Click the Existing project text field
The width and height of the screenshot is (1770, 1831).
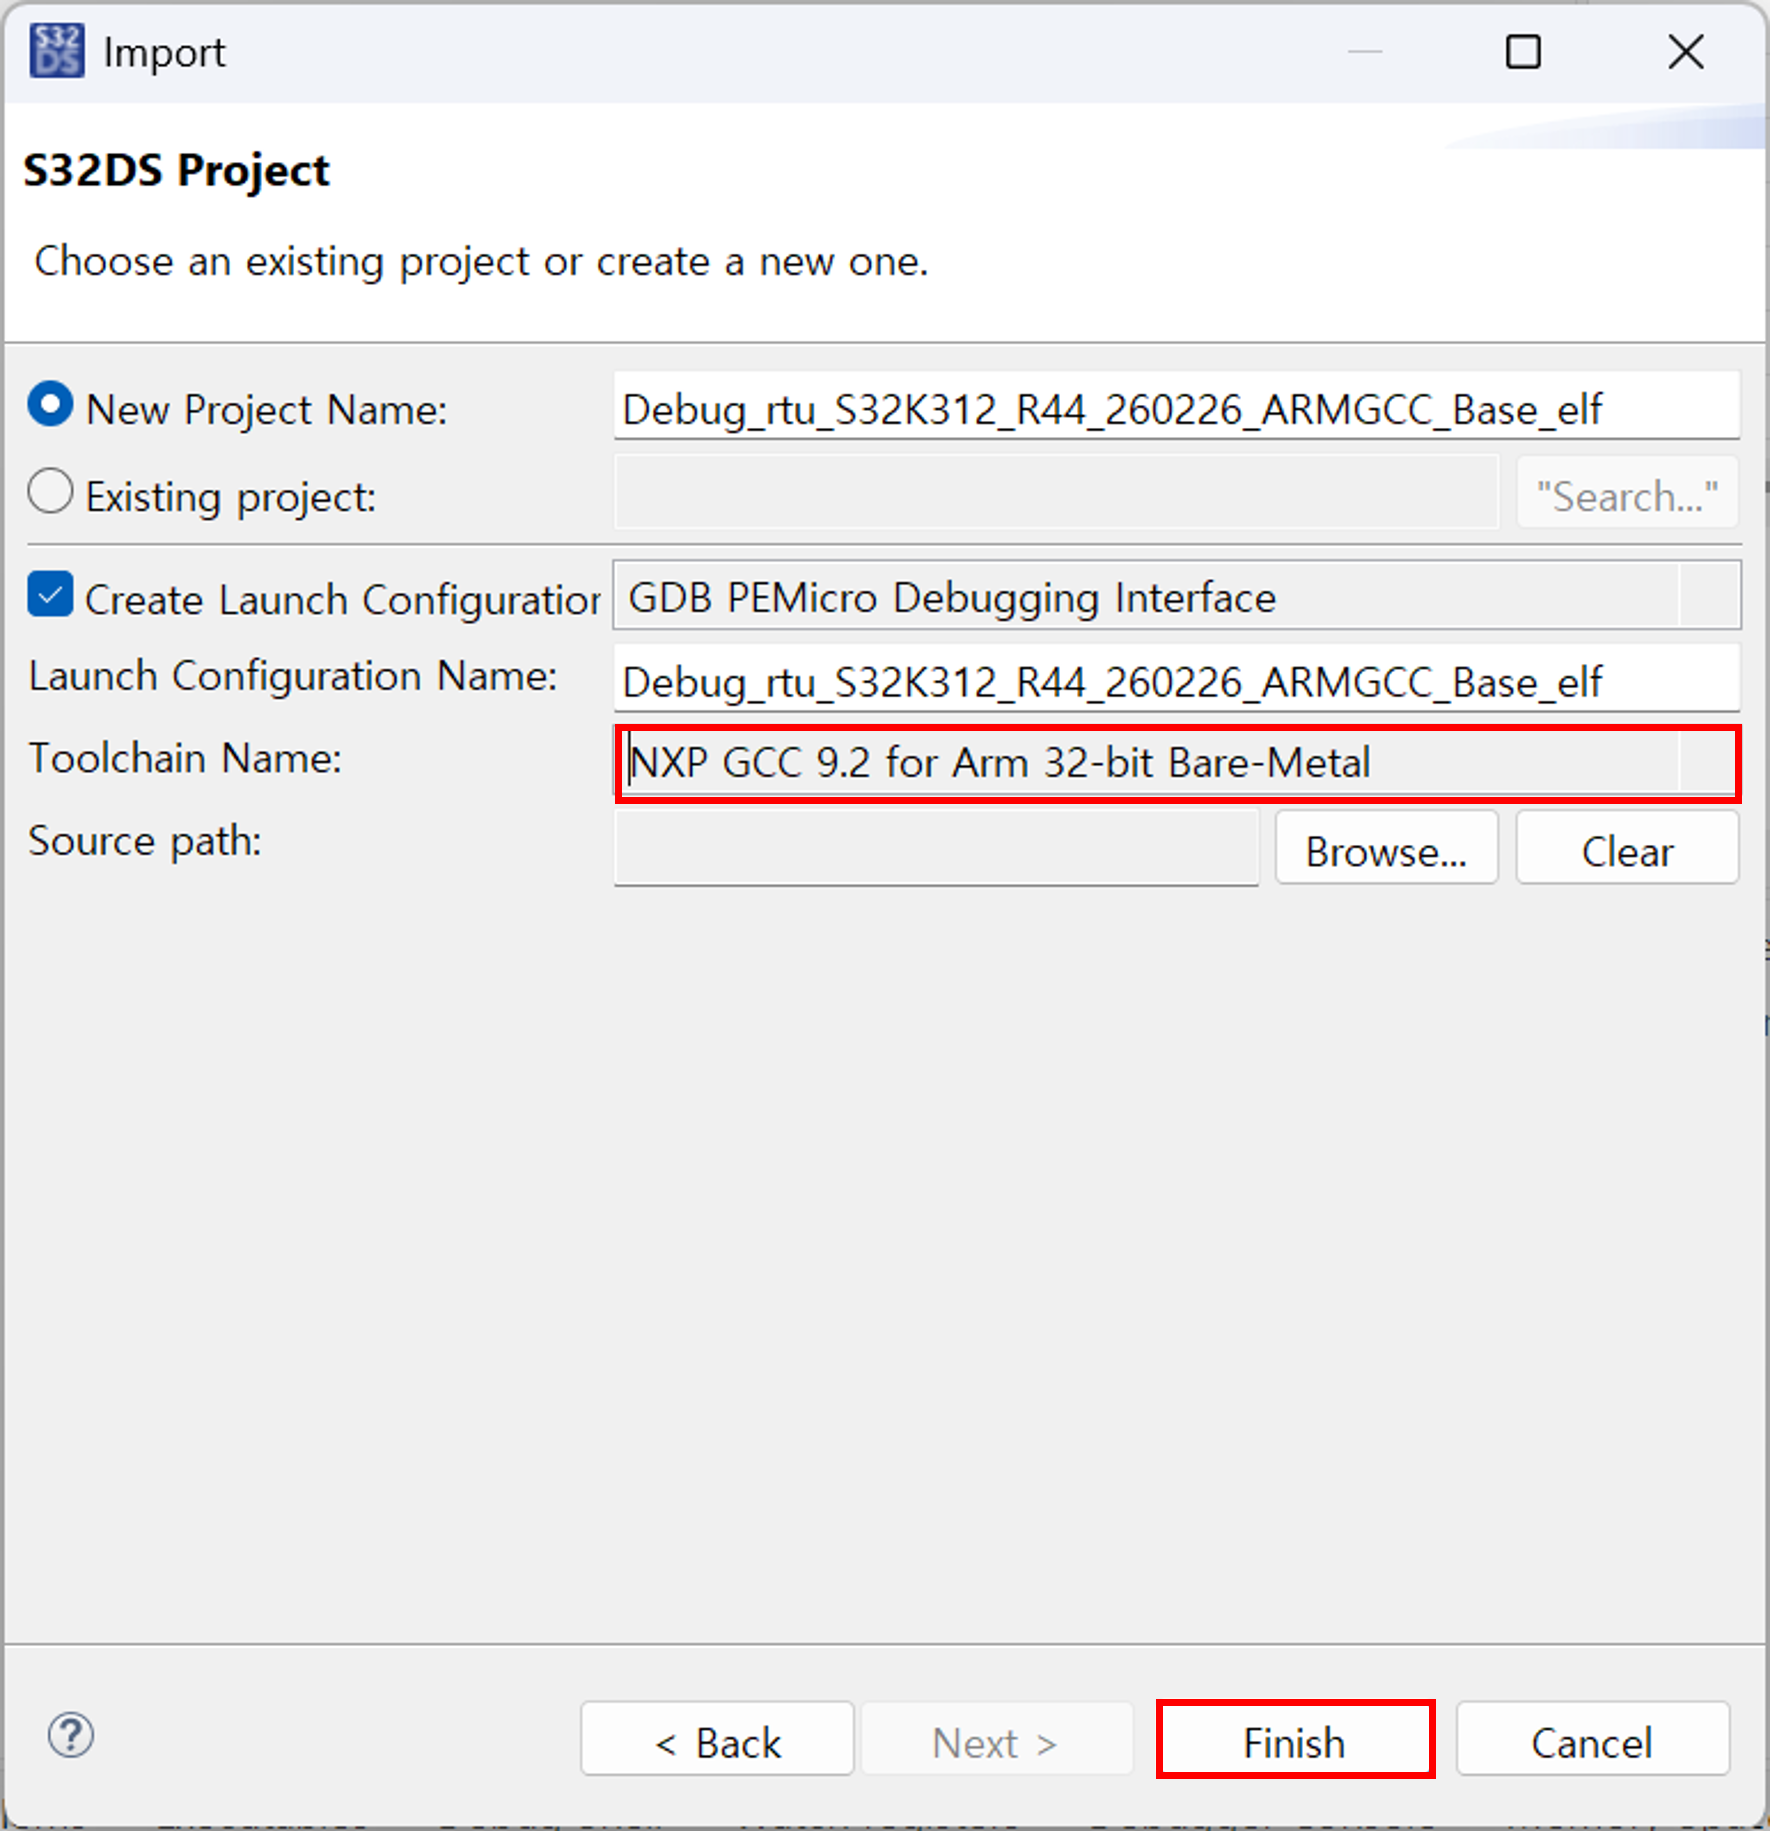(x=1057, y=493)
